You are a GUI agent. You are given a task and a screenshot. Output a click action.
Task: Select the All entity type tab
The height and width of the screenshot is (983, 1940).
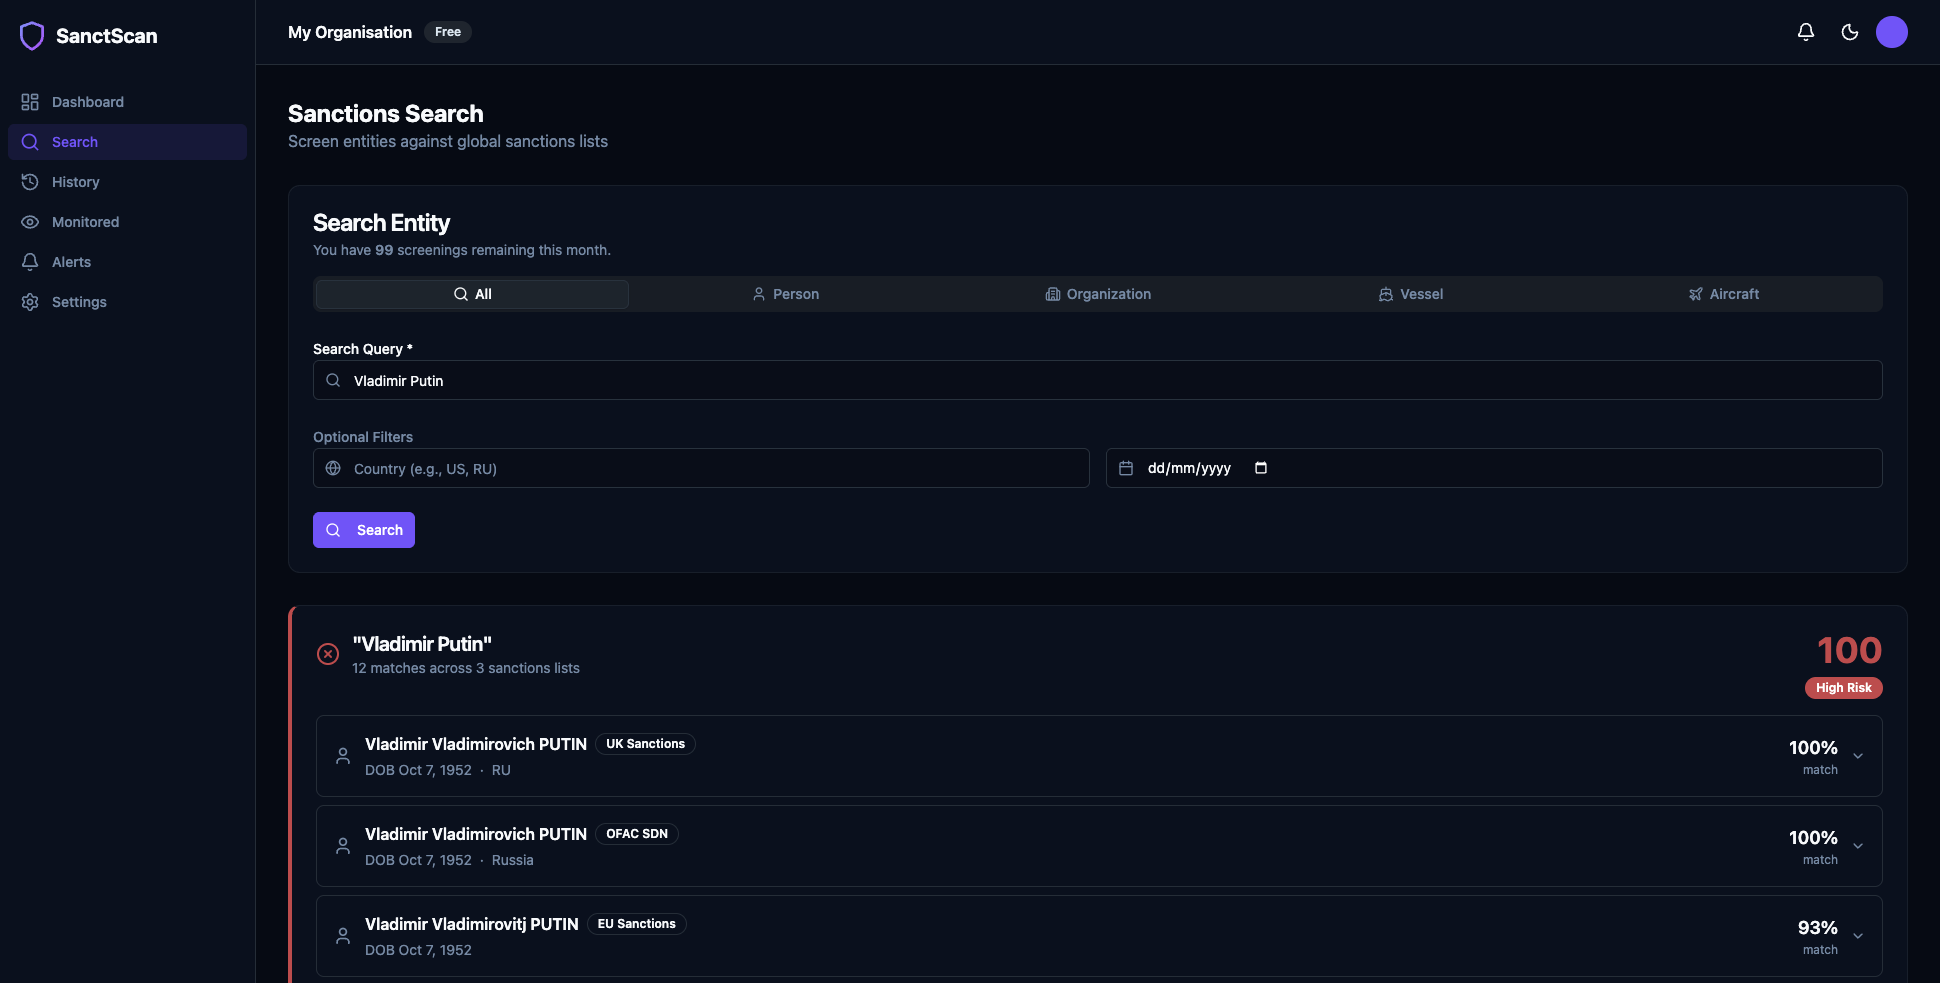[472, 294]
